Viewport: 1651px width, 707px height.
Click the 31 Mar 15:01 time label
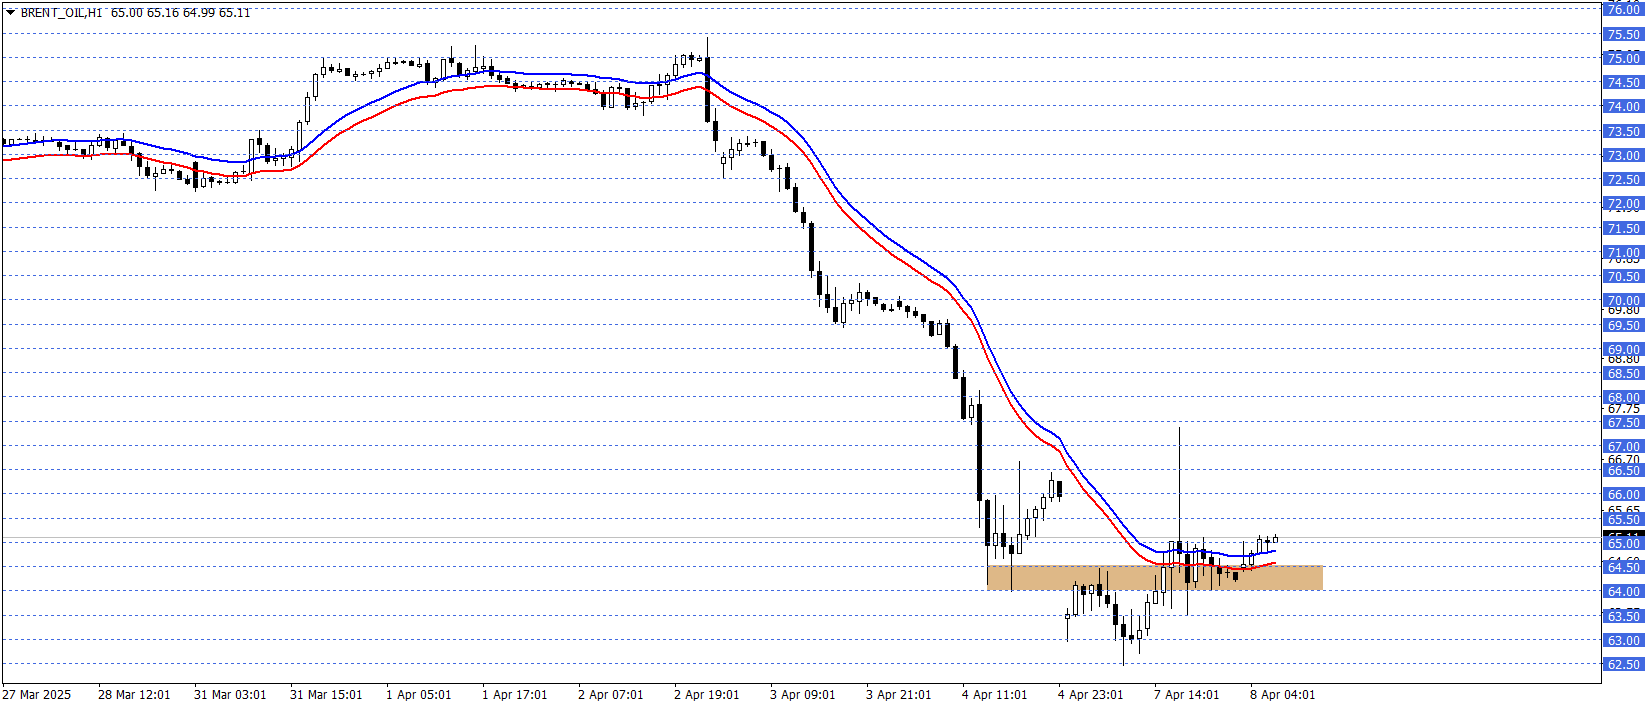pyautogui.click(x=326, y=695)
